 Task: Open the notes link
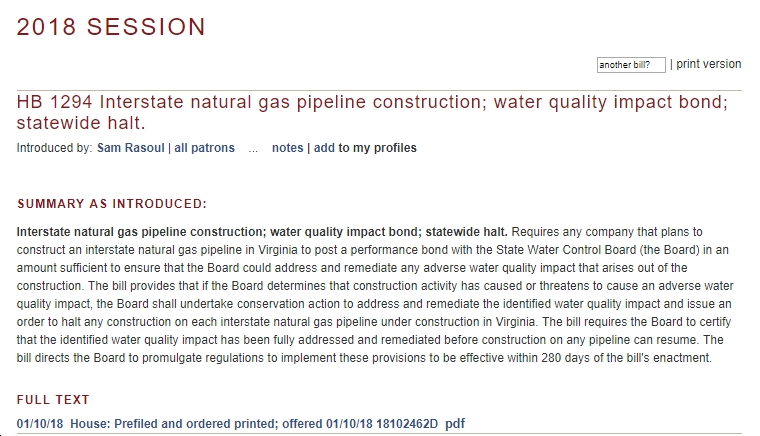(x=287, y=148)
